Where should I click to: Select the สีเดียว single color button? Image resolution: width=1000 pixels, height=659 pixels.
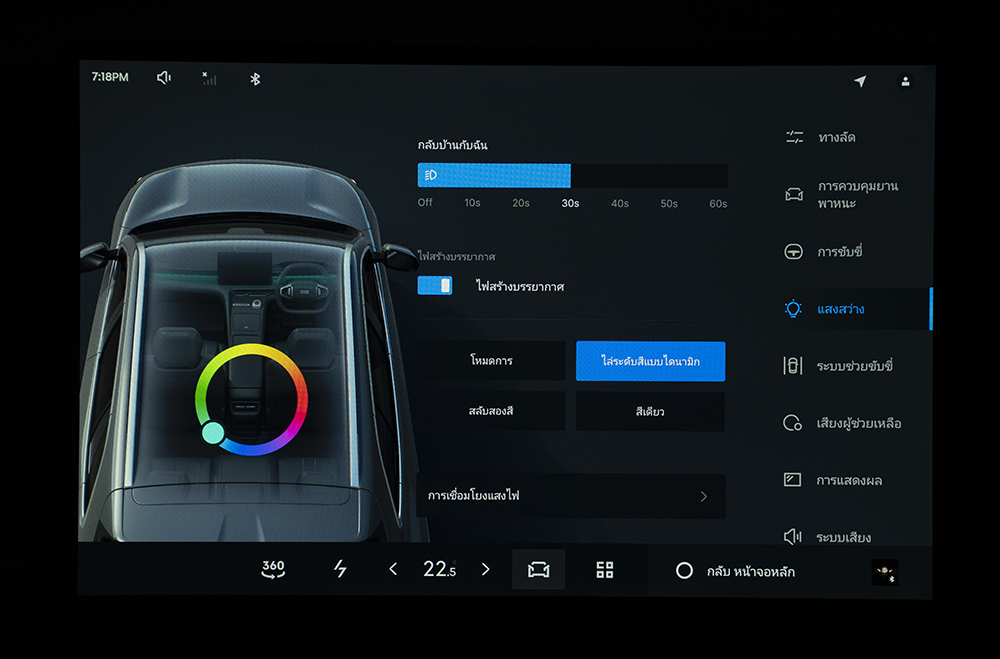pos(651,411)
